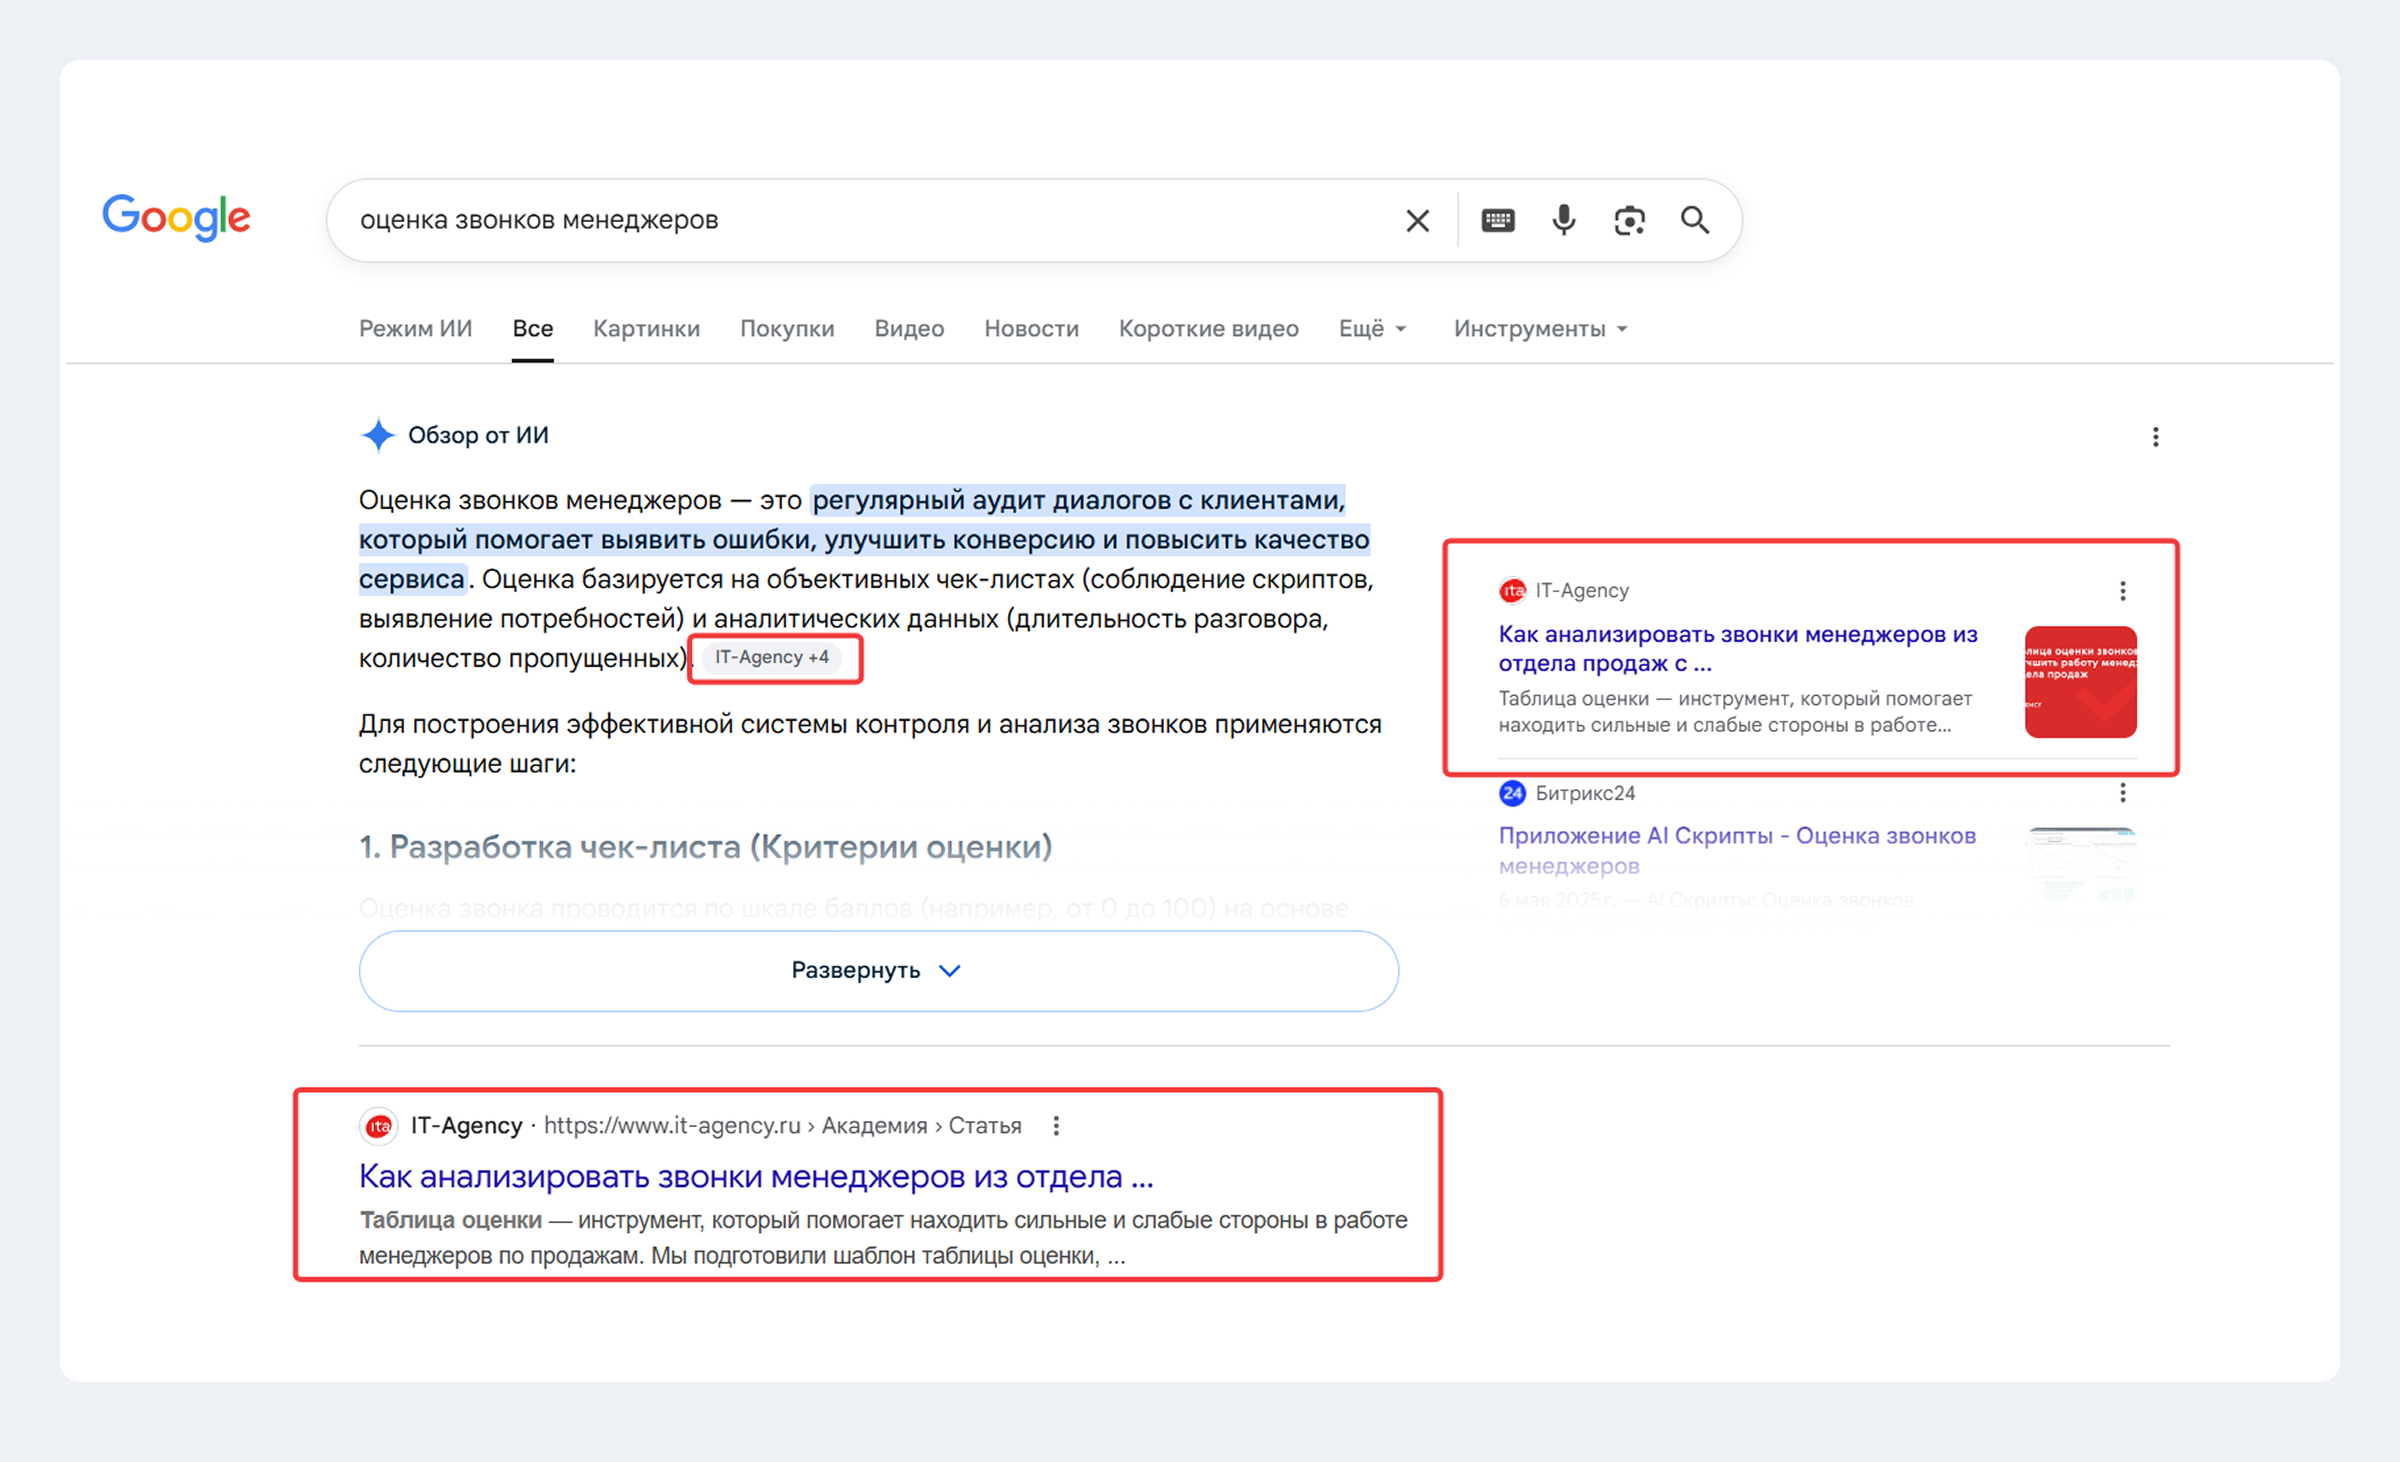Open the Инструменты dropdown

tap(1541, 329)
